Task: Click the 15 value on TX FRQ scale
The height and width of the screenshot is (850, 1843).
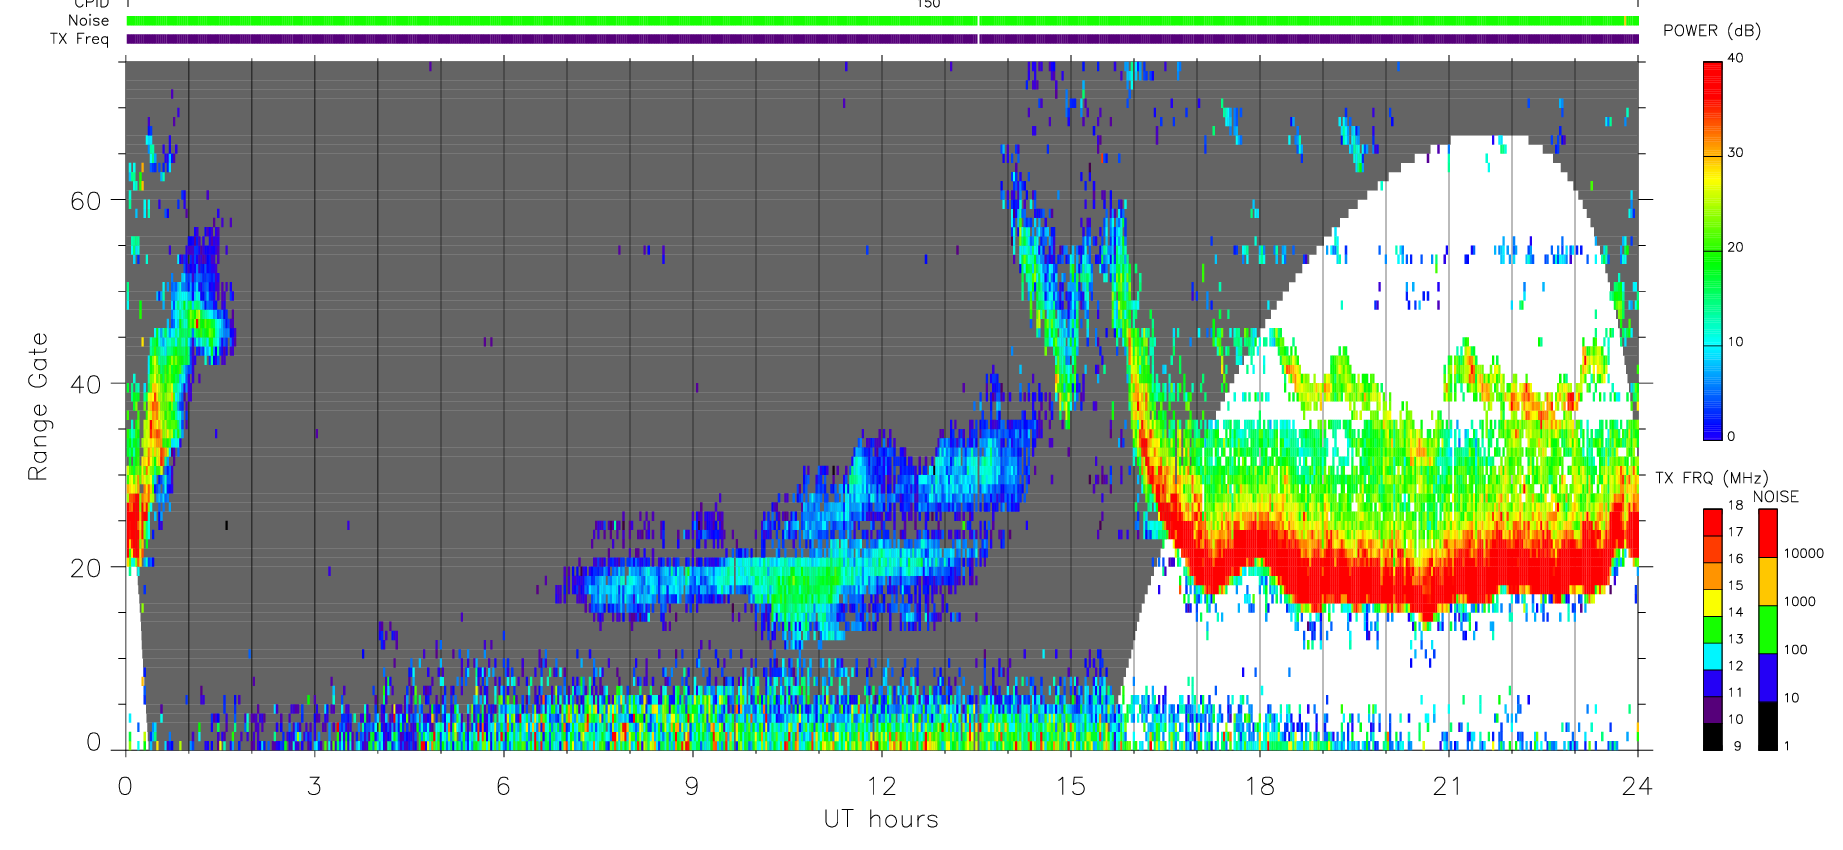Action: coord(1735,586)
